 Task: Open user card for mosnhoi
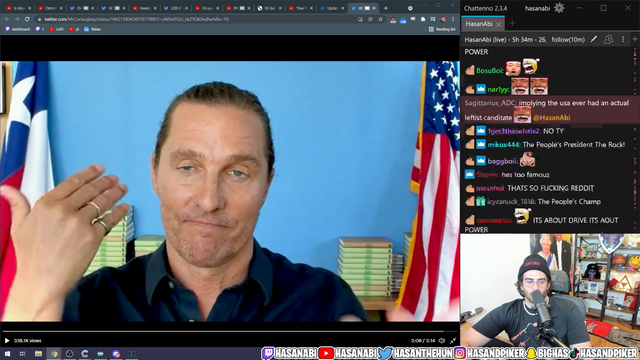[490, 188]
